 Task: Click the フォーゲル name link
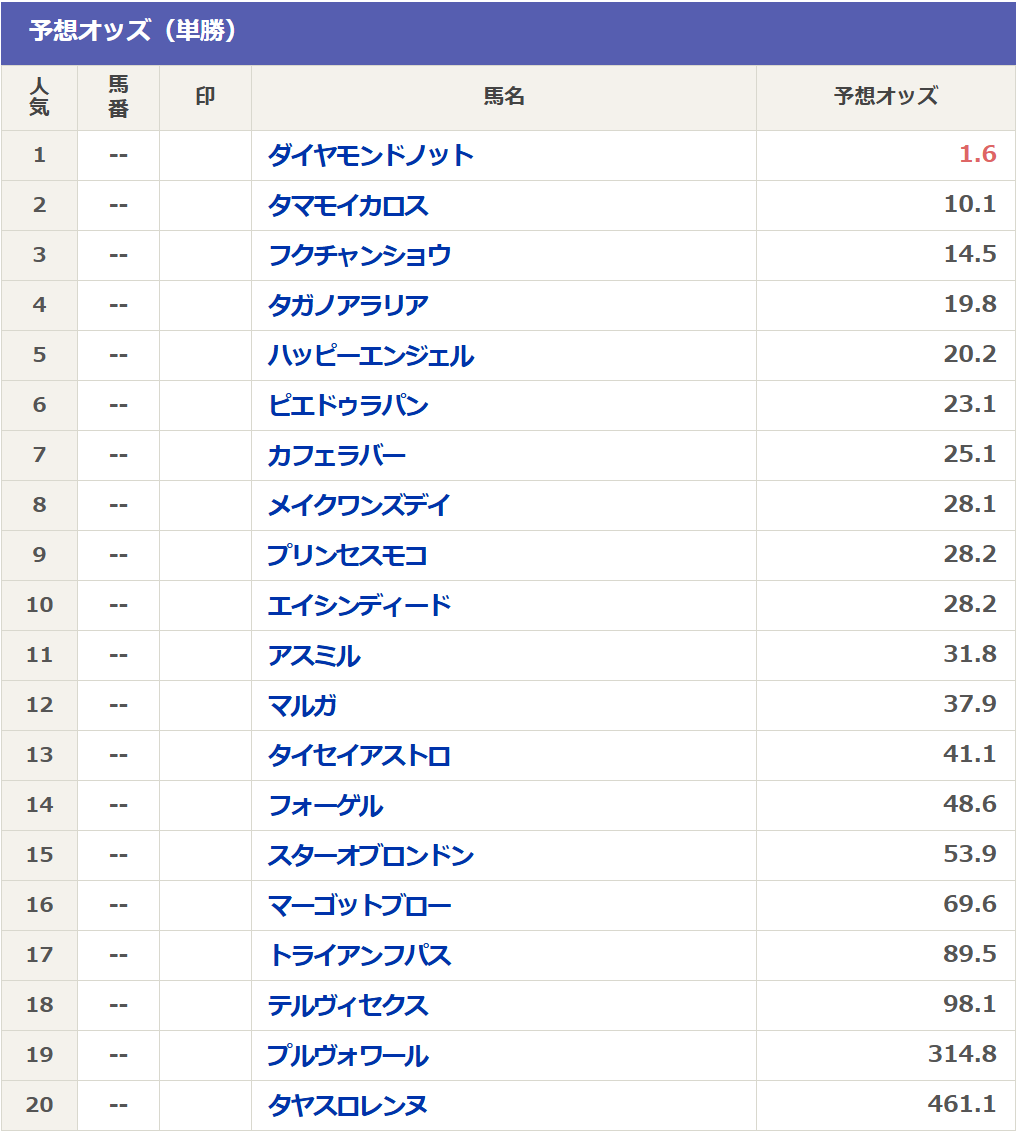click(326, 805)
